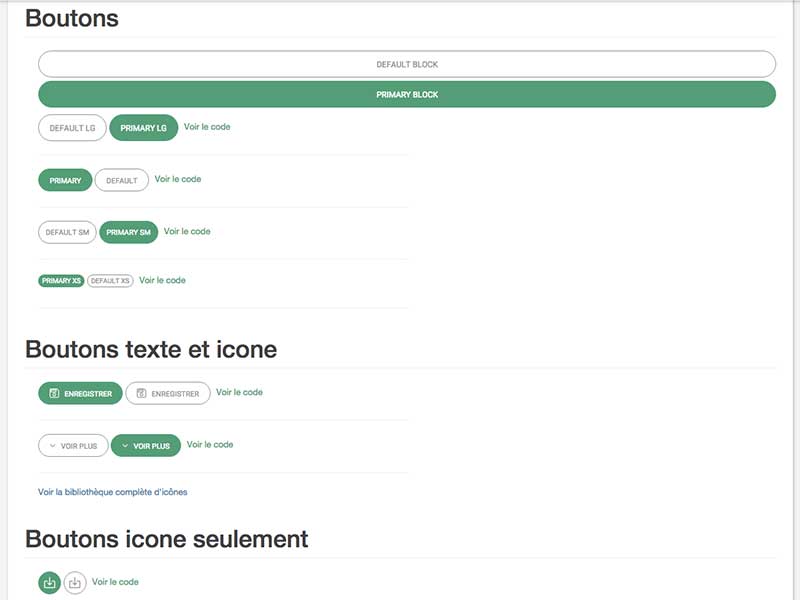Click the tiny Primary XS button

61,281
